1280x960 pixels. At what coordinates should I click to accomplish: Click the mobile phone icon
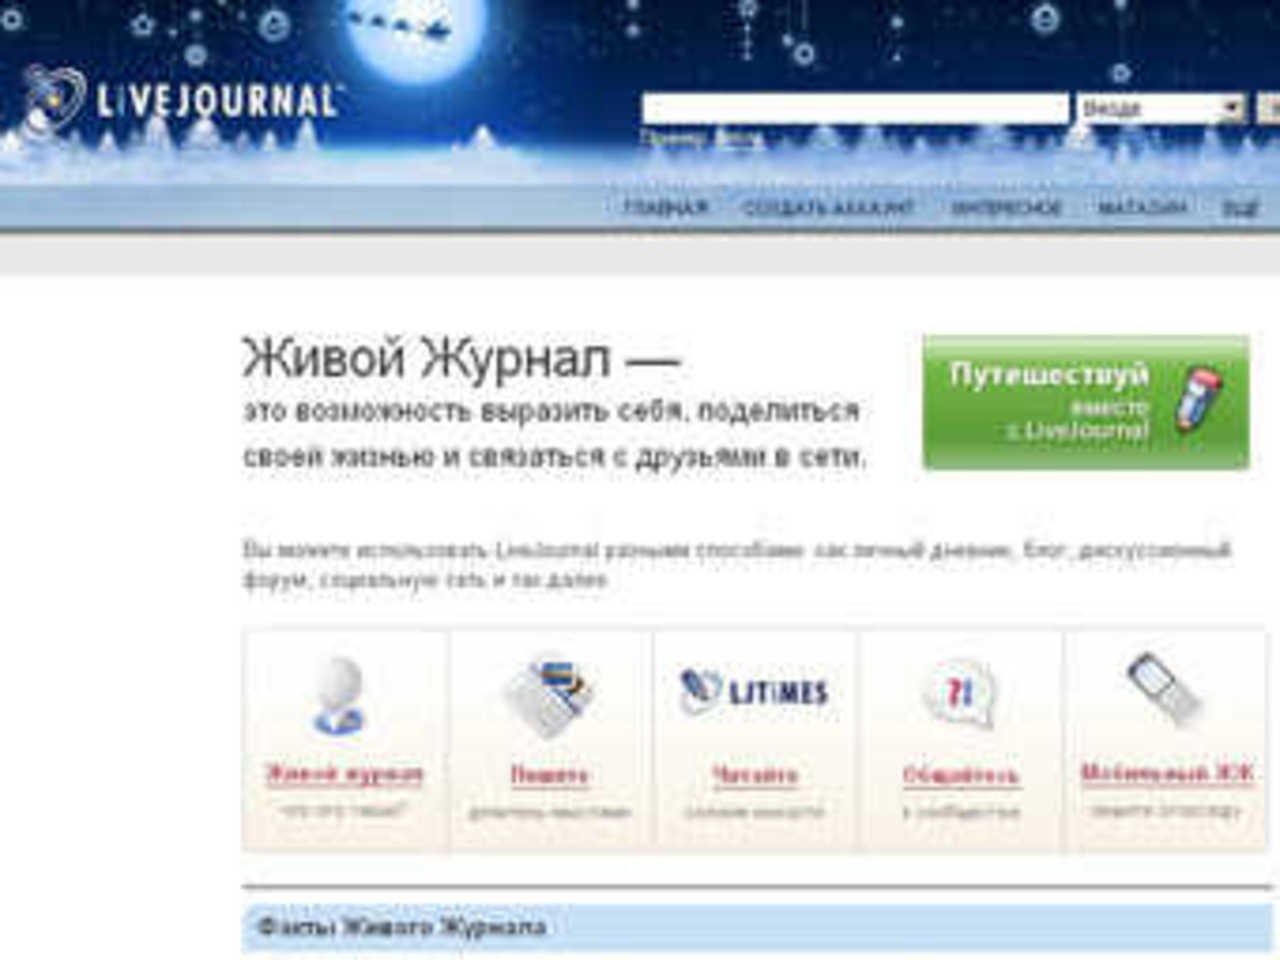click(x=1164, y=688)
